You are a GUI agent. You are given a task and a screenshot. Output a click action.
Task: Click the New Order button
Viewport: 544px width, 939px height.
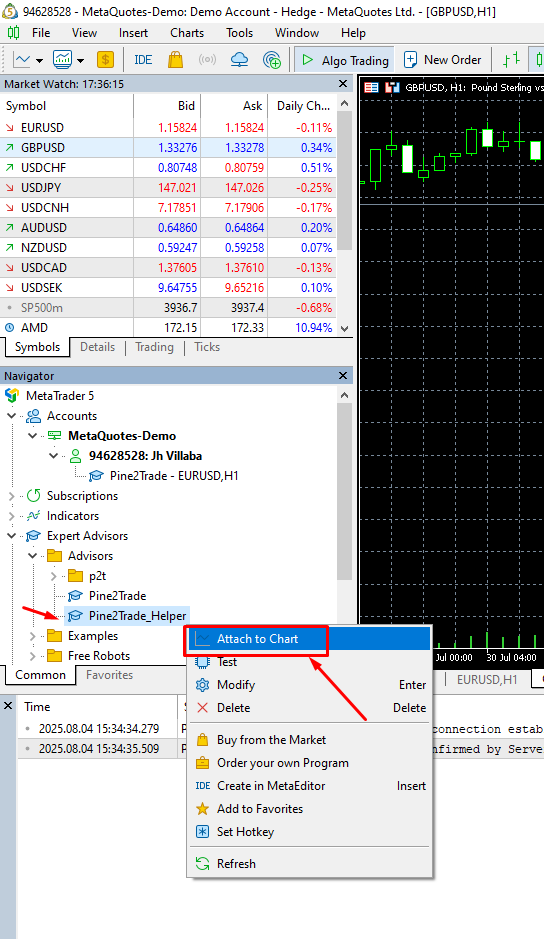coord(443,60)
